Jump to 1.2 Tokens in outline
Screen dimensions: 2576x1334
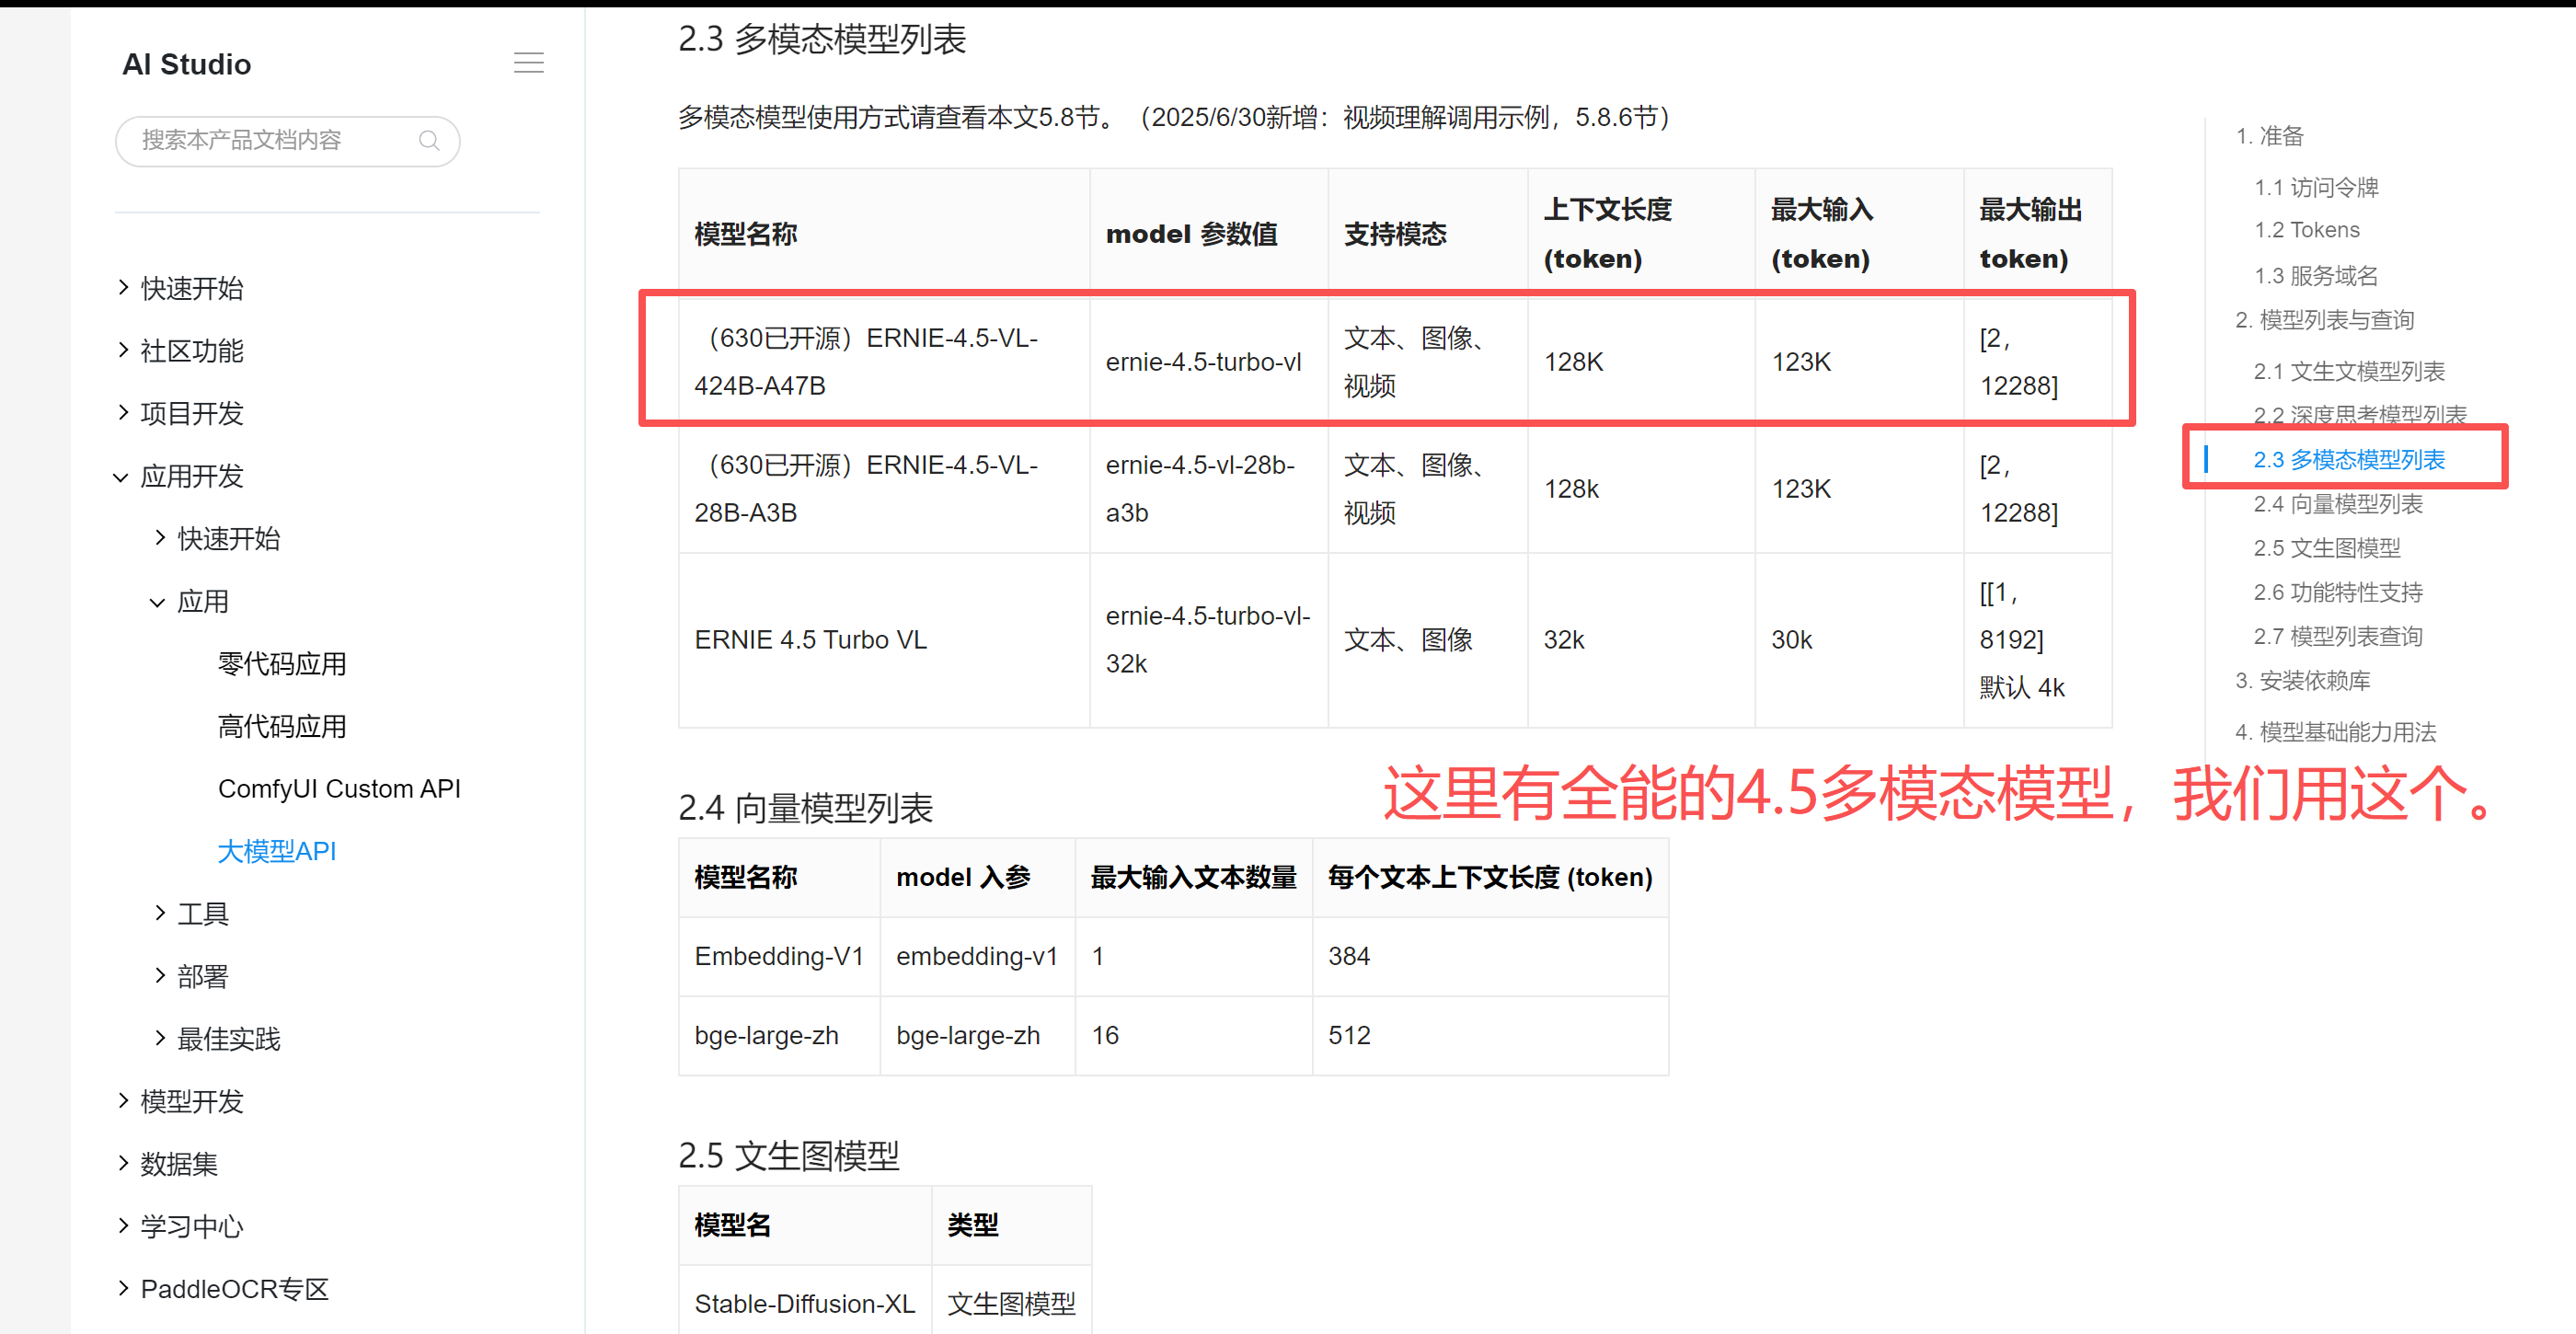[2306, 230]
